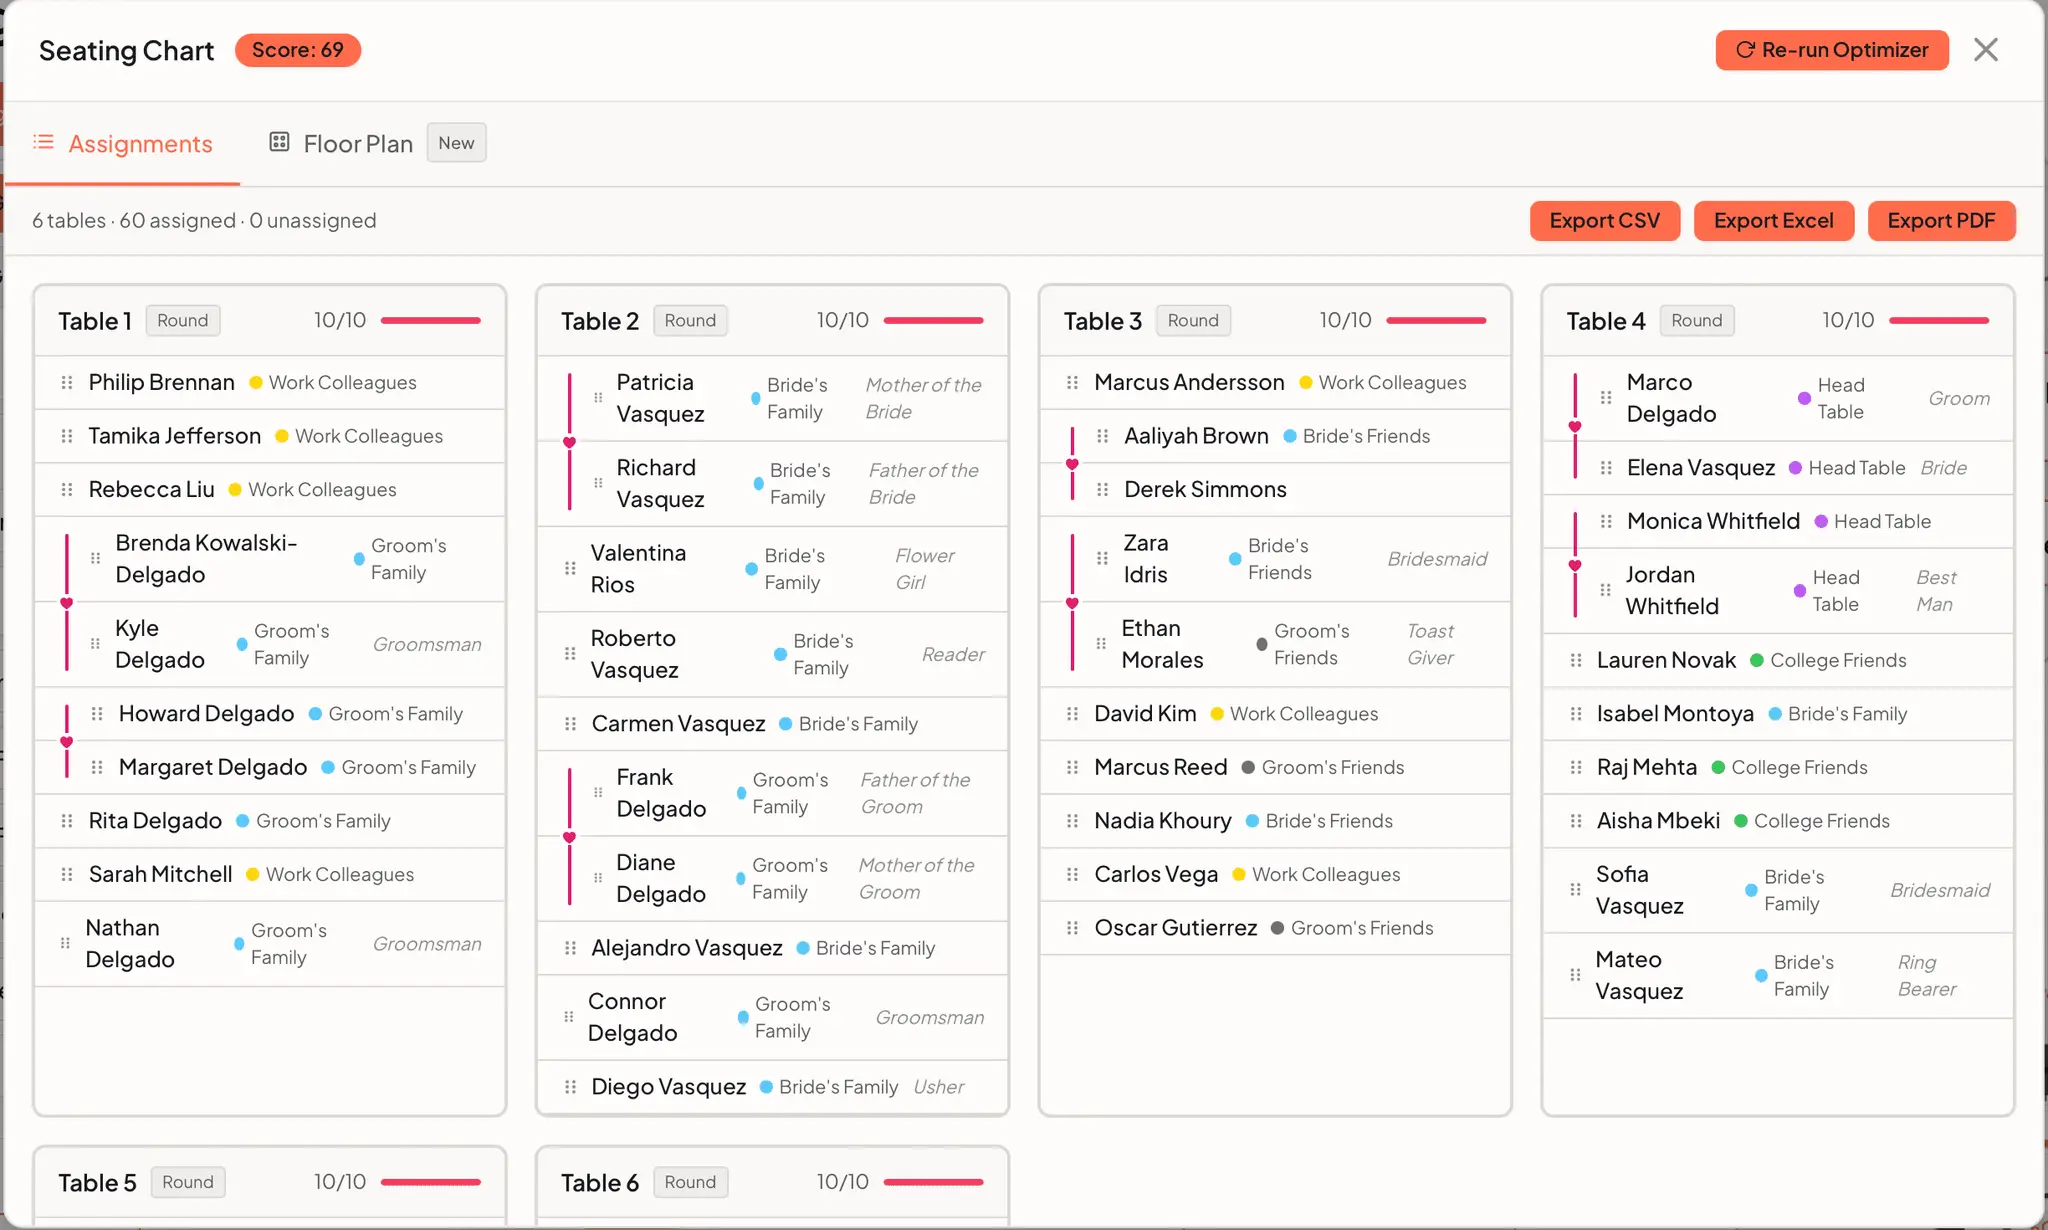
Task: Click the heart link between Aaliyah Brown and Derek Simmons
Action: (1072, 463)
